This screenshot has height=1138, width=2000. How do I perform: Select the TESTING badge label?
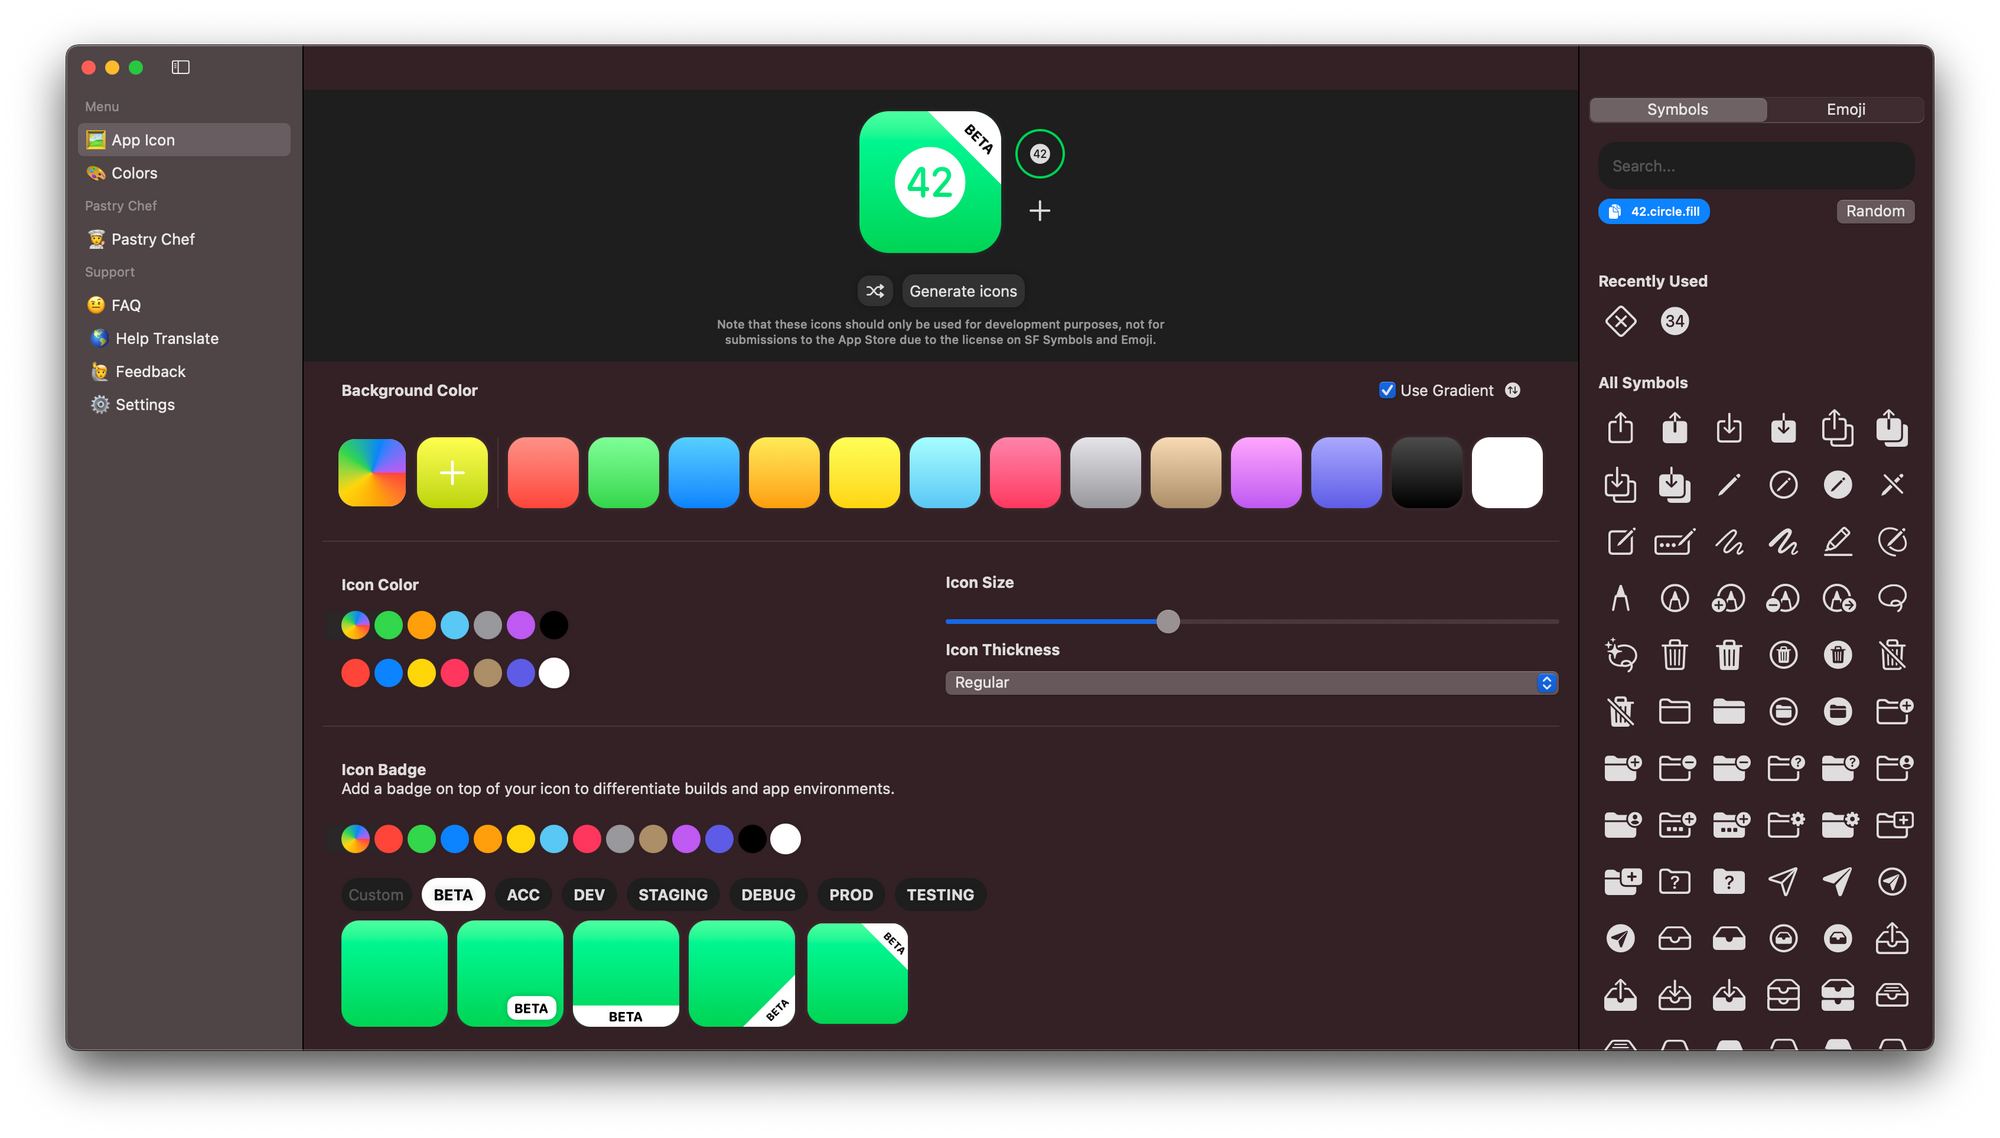click(x=940, y=895)
